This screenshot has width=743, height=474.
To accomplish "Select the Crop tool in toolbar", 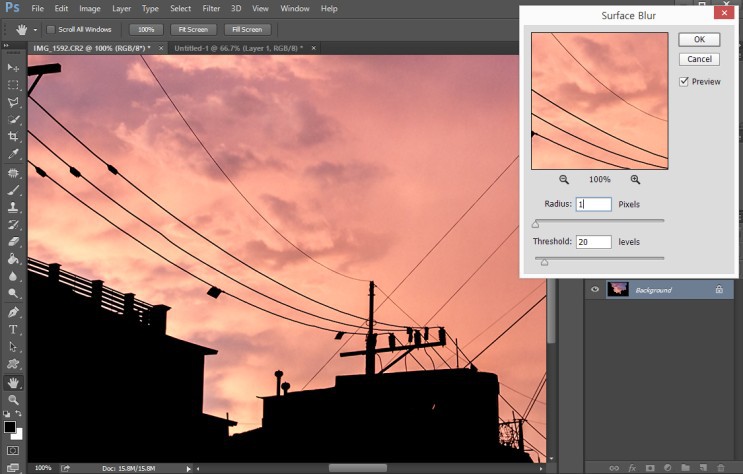I will click(13, 136).
